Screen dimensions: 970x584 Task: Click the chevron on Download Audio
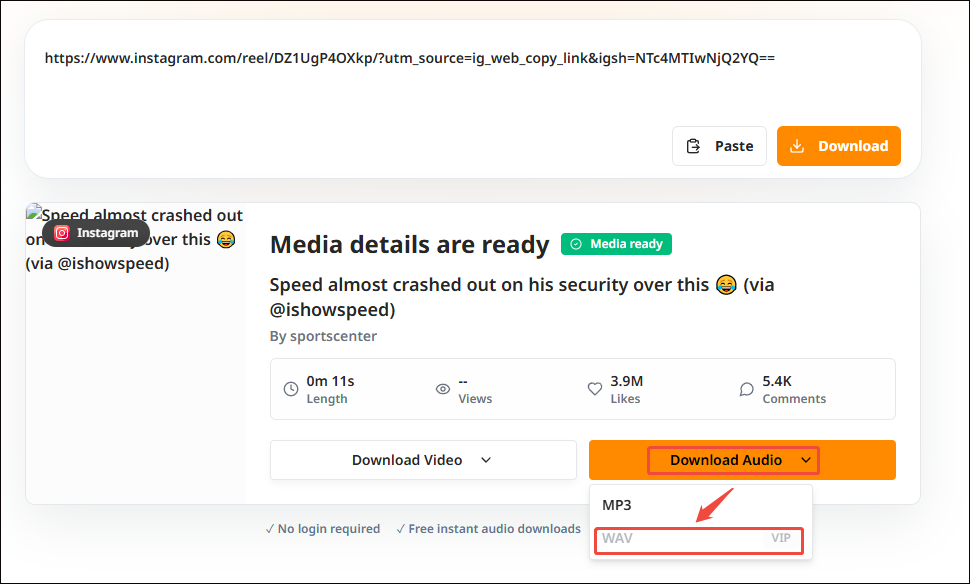point(805,460)
